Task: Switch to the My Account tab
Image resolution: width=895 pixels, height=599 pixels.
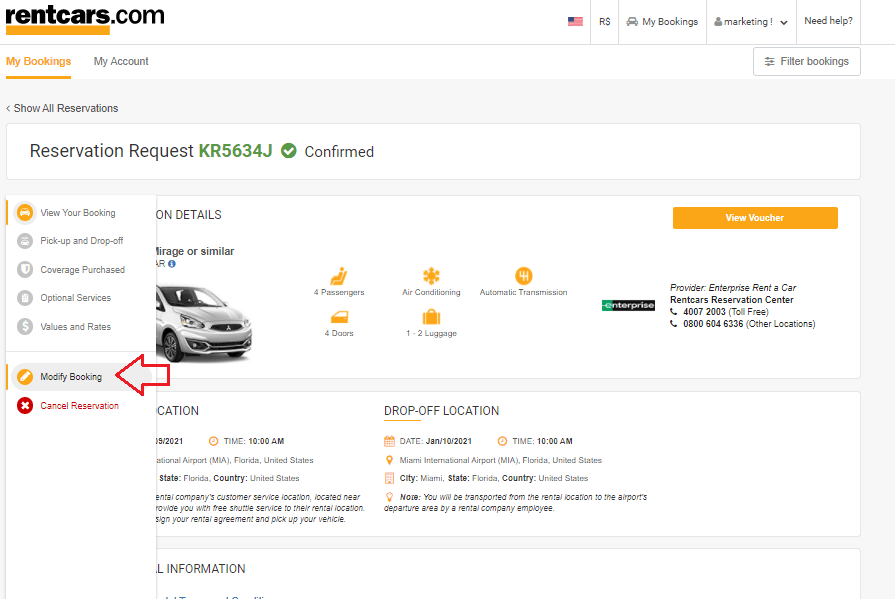Action: coord(120,61)
